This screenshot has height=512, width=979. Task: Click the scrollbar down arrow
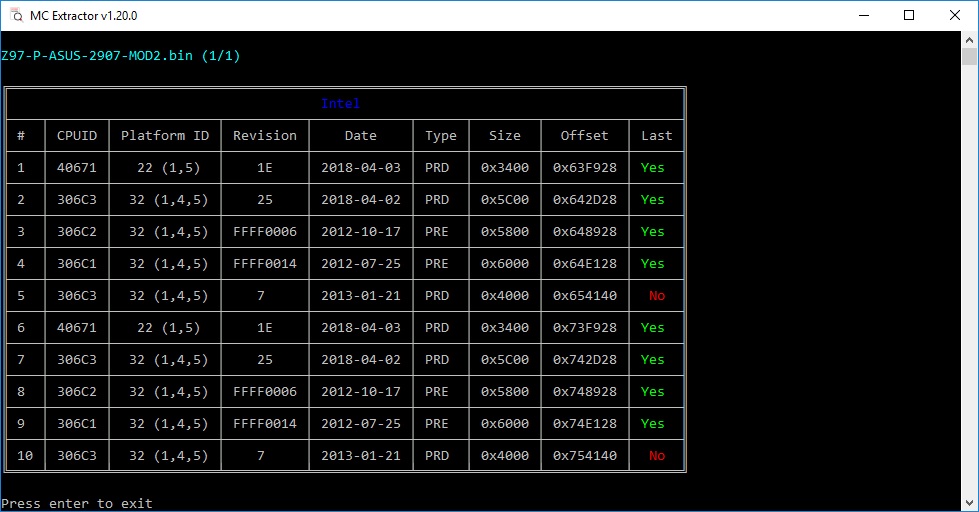point(969,503)
